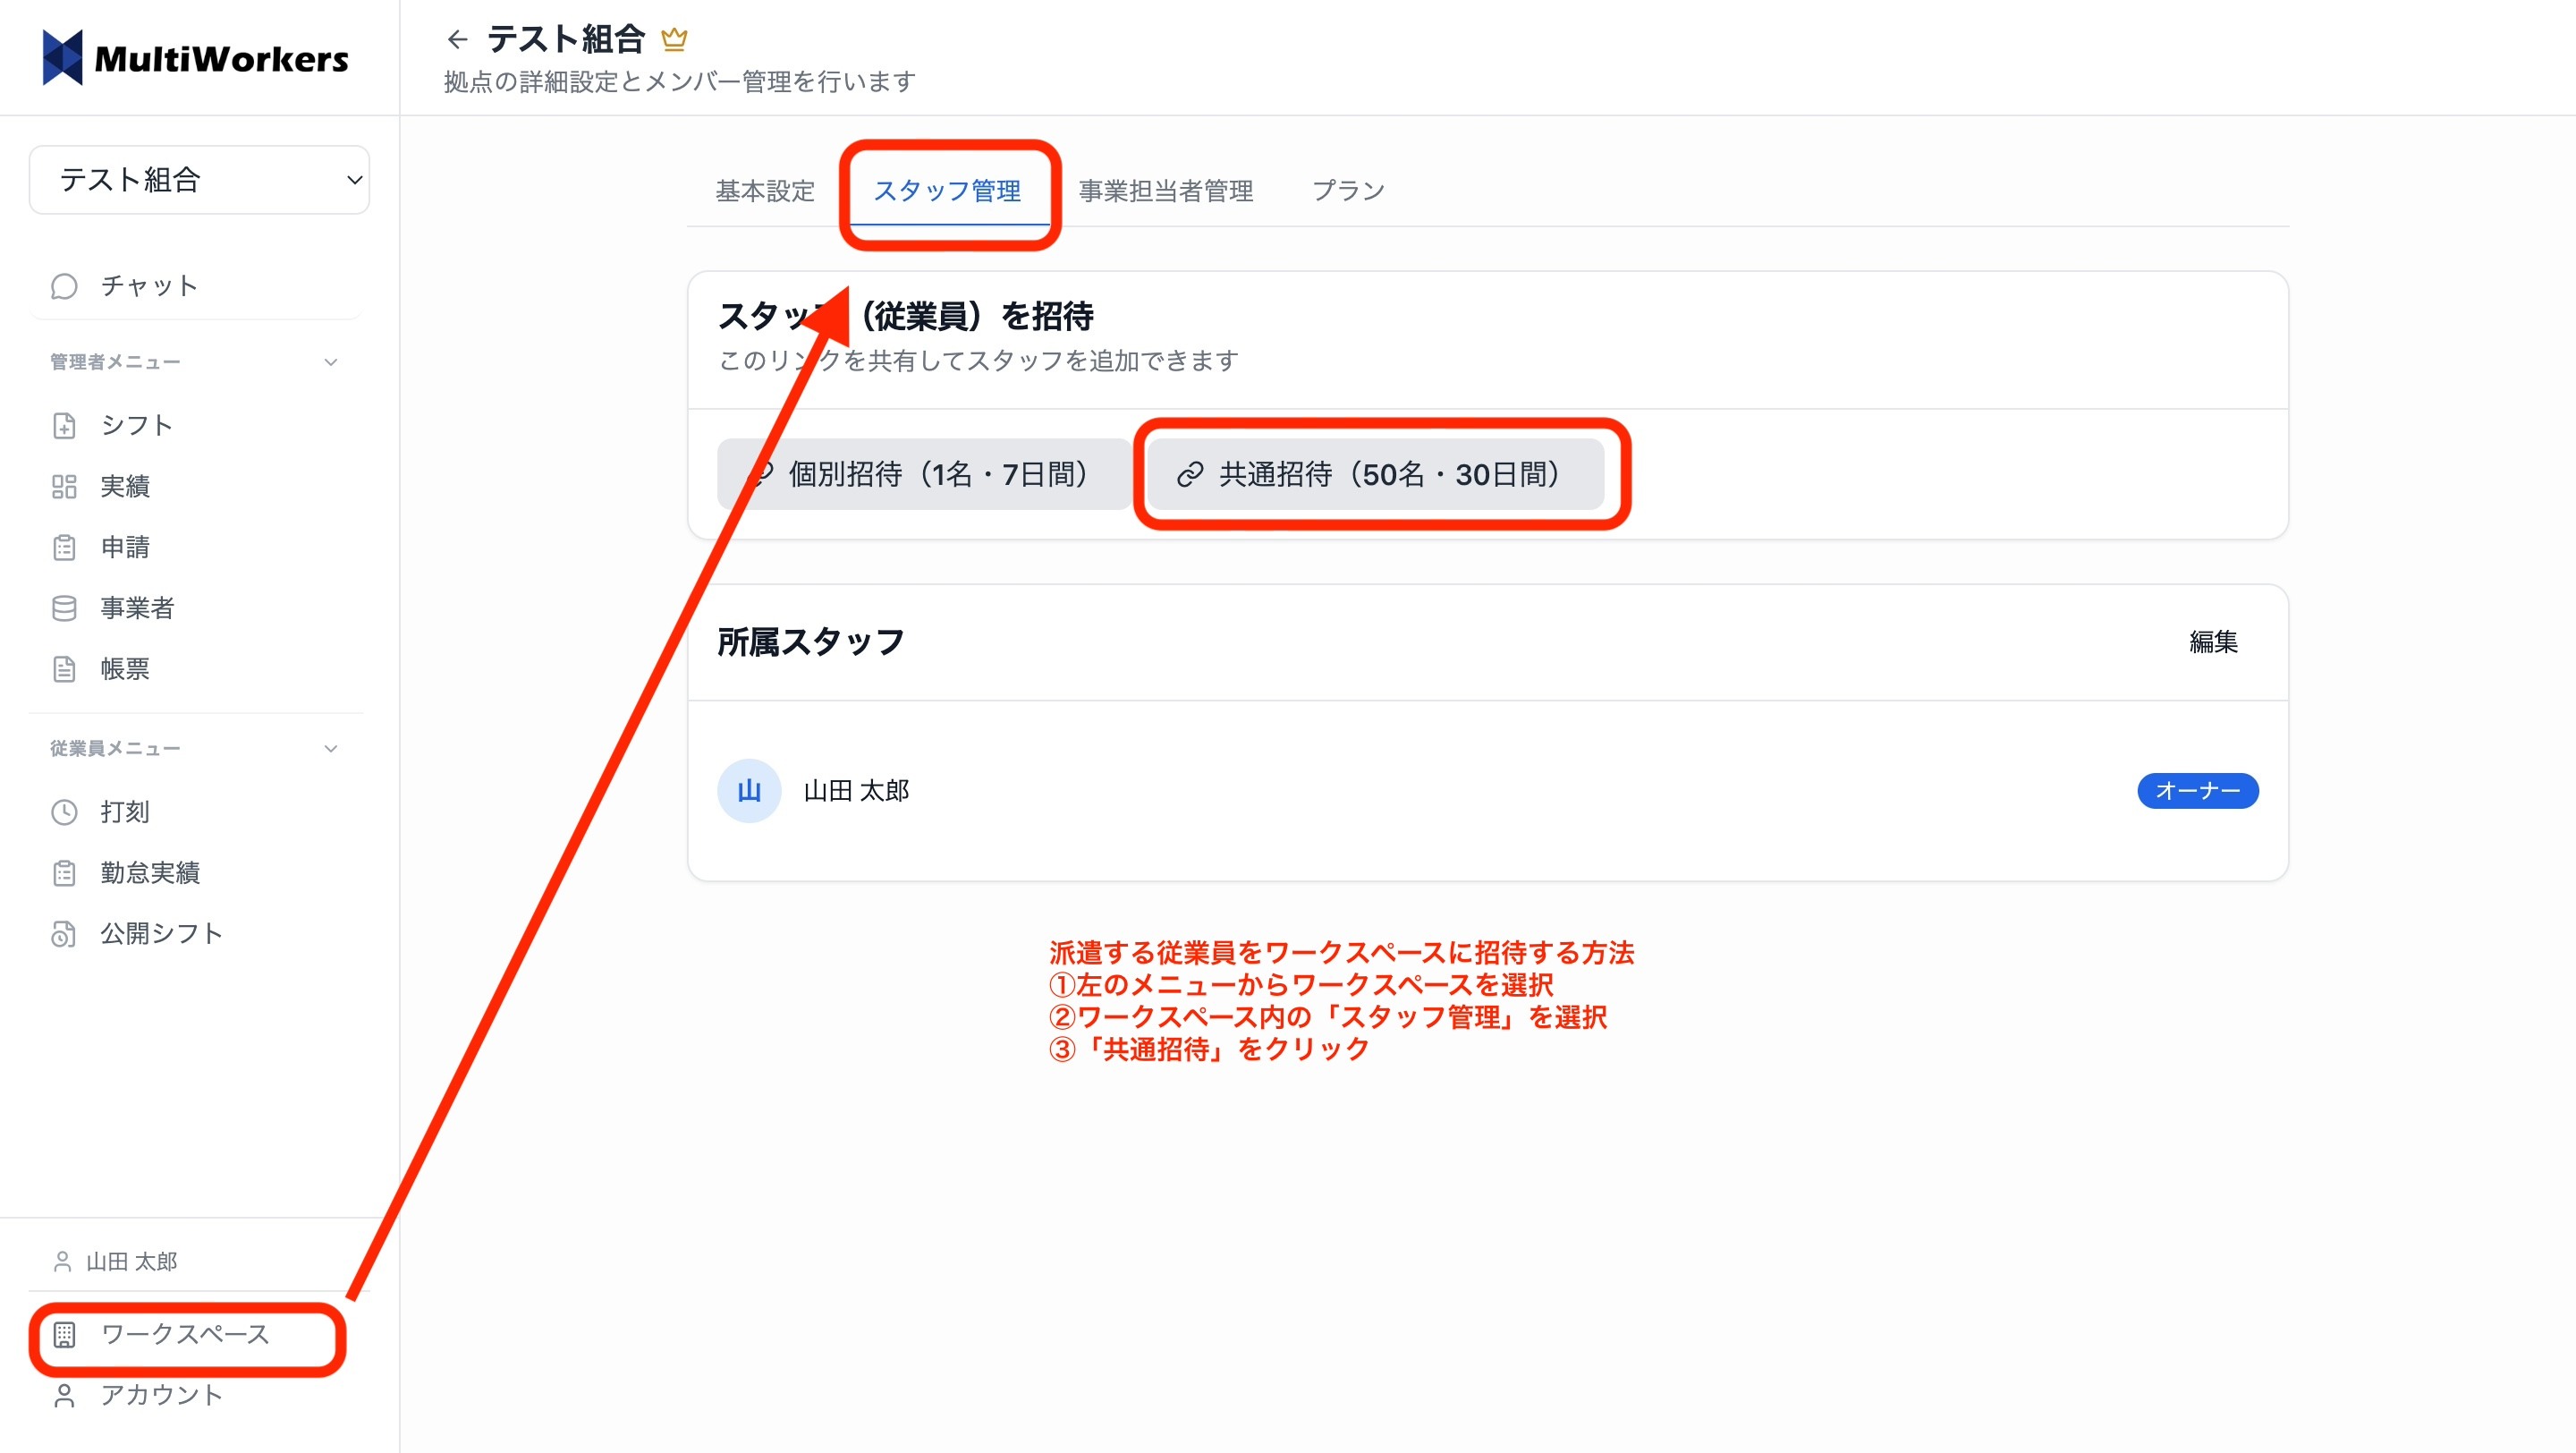
Task: Collapse the 従業員メニュー section
Action: (x=331, y=748)
